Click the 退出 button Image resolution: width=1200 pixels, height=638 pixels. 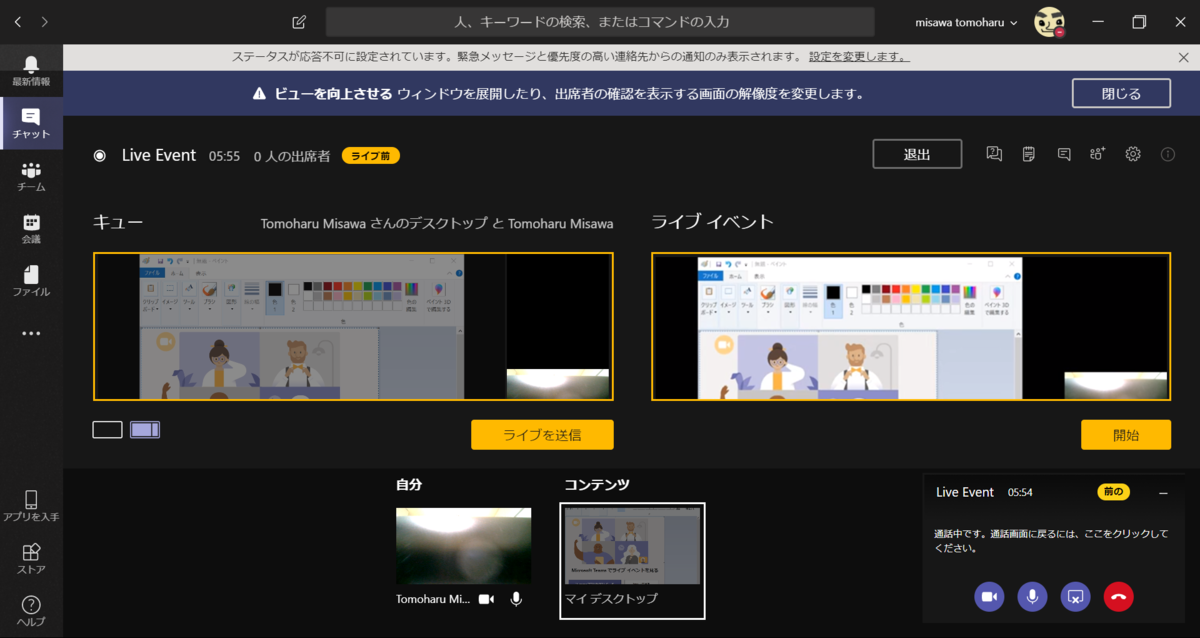(x=917, y=154)
